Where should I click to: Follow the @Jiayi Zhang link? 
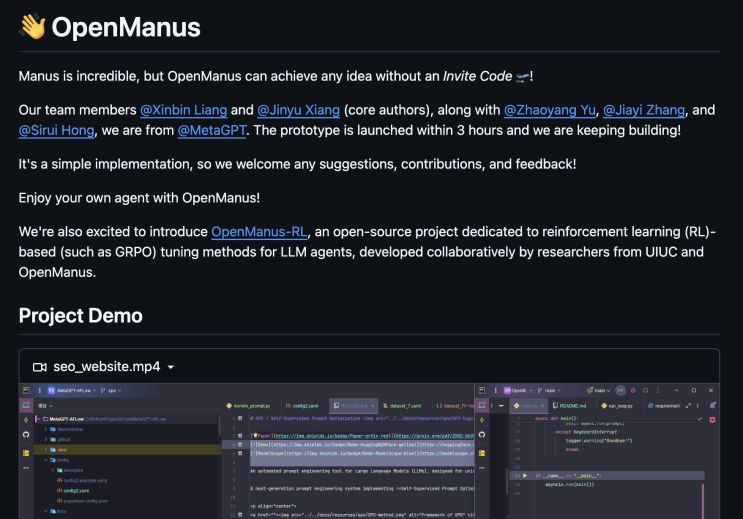click(644, 110)
